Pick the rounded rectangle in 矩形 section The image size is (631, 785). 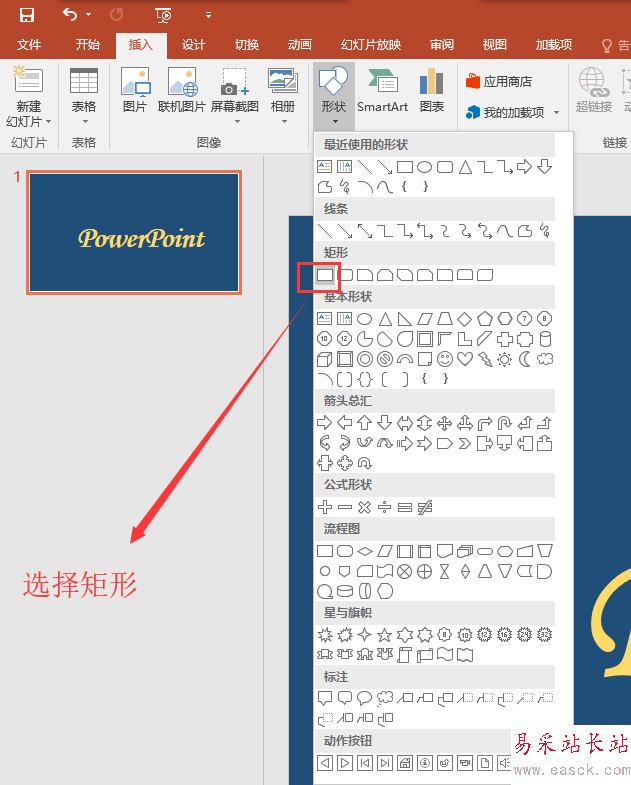click(345, 275)
